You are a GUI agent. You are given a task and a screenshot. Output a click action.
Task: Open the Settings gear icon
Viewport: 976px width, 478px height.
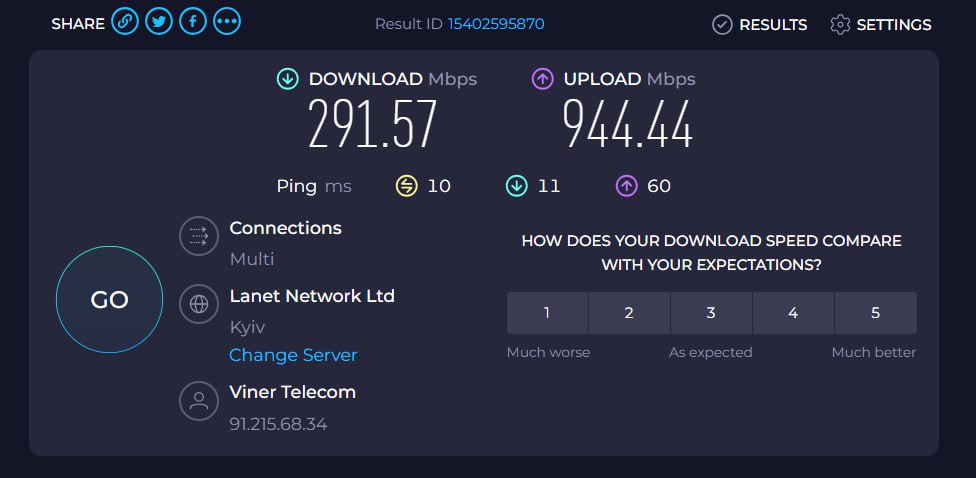(x=840, y=25)
